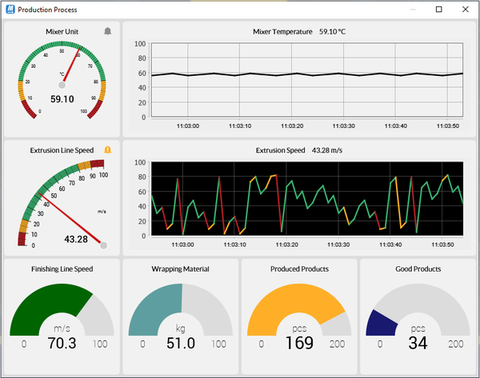480x378 pixels.
Task: Click the Production Process app icon in title bar
Action: pos(10,9)
